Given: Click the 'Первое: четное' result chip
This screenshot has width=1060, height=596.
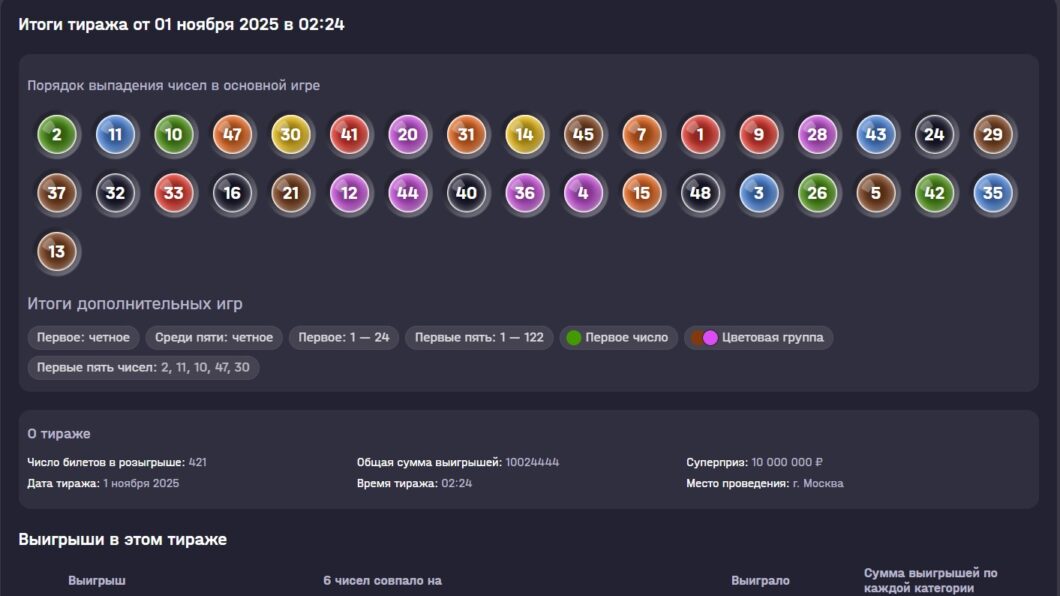Looking at the screenshot, I should coord(83,338).
